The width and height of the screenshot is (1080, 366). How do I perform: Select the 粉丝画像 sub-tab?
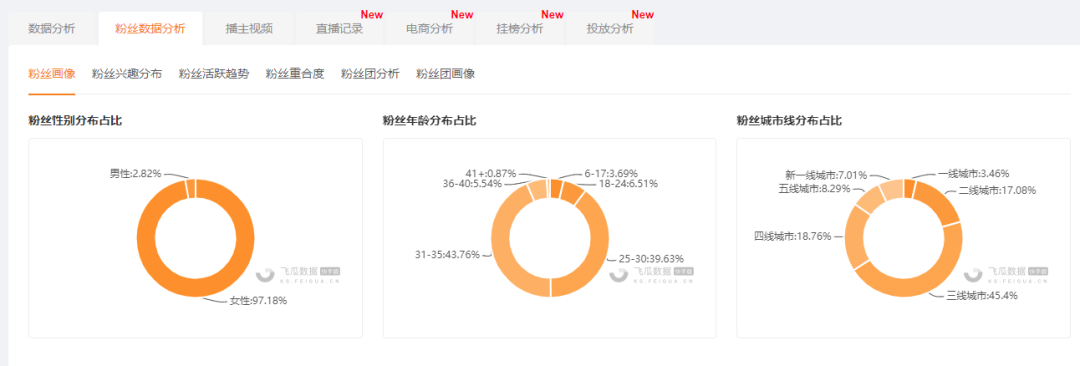coord(52,74)
